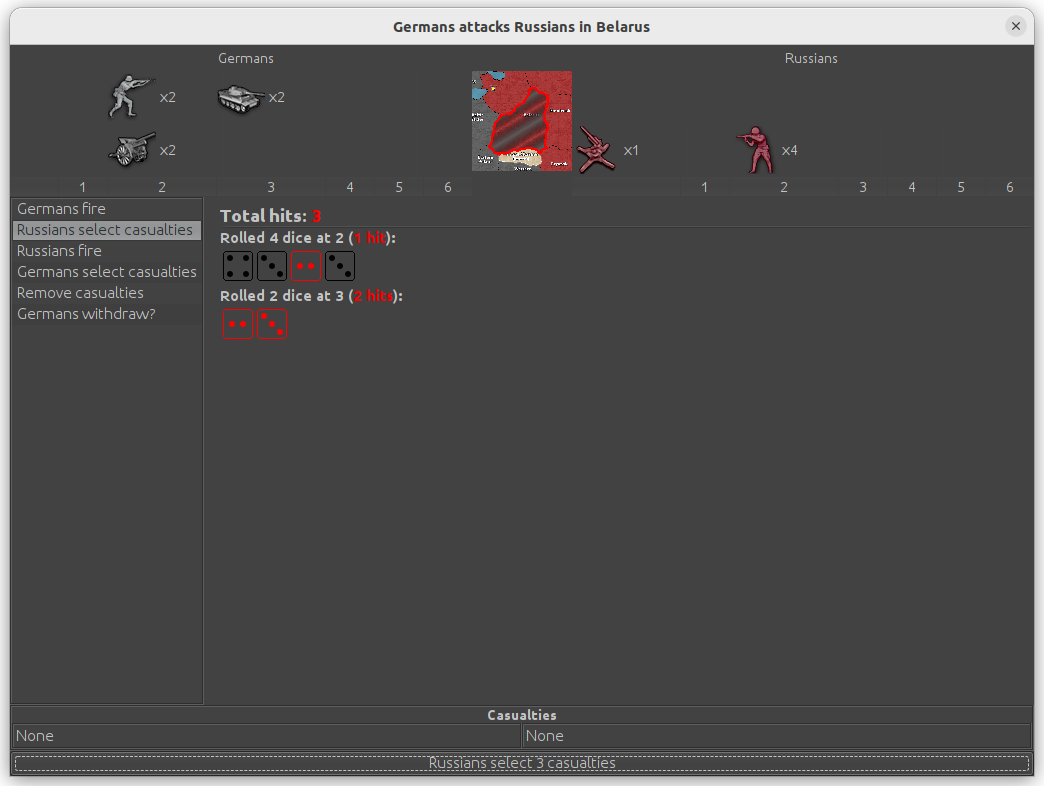Select the 'Russians fire' step
1044x786 pixels.
coord(59,251)
